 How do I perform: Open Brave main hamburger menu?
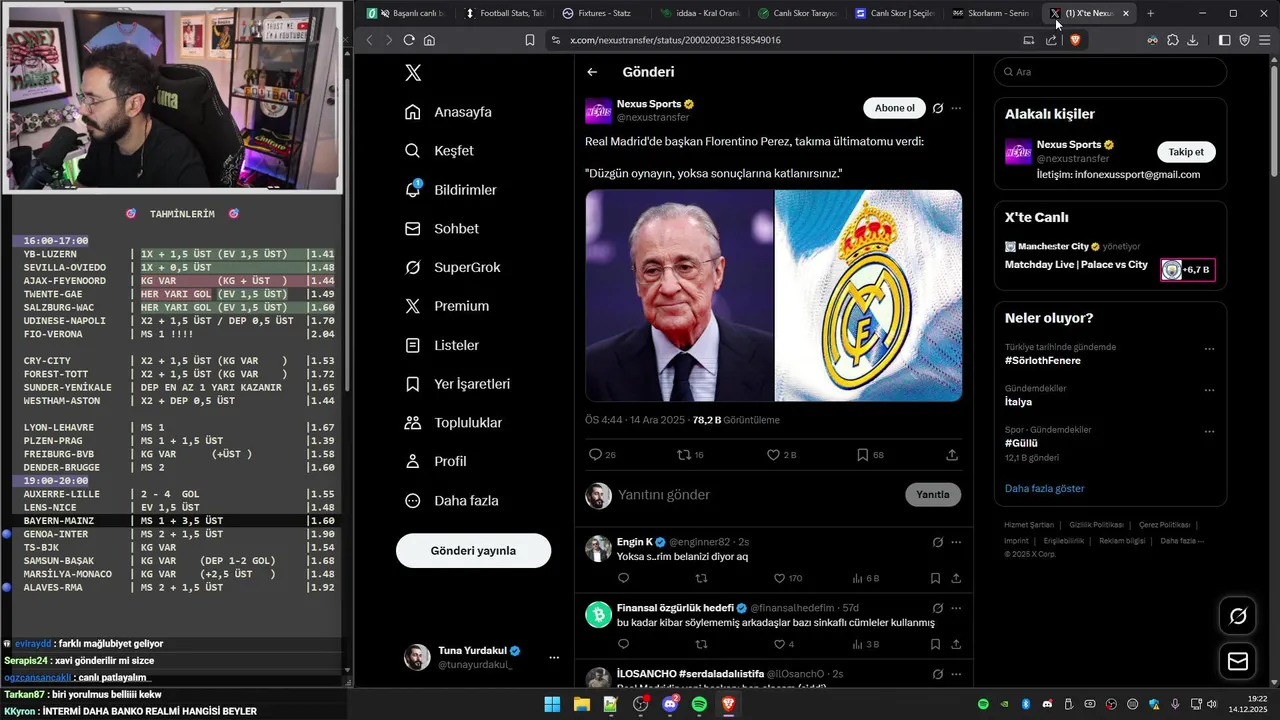point(1265,40)
